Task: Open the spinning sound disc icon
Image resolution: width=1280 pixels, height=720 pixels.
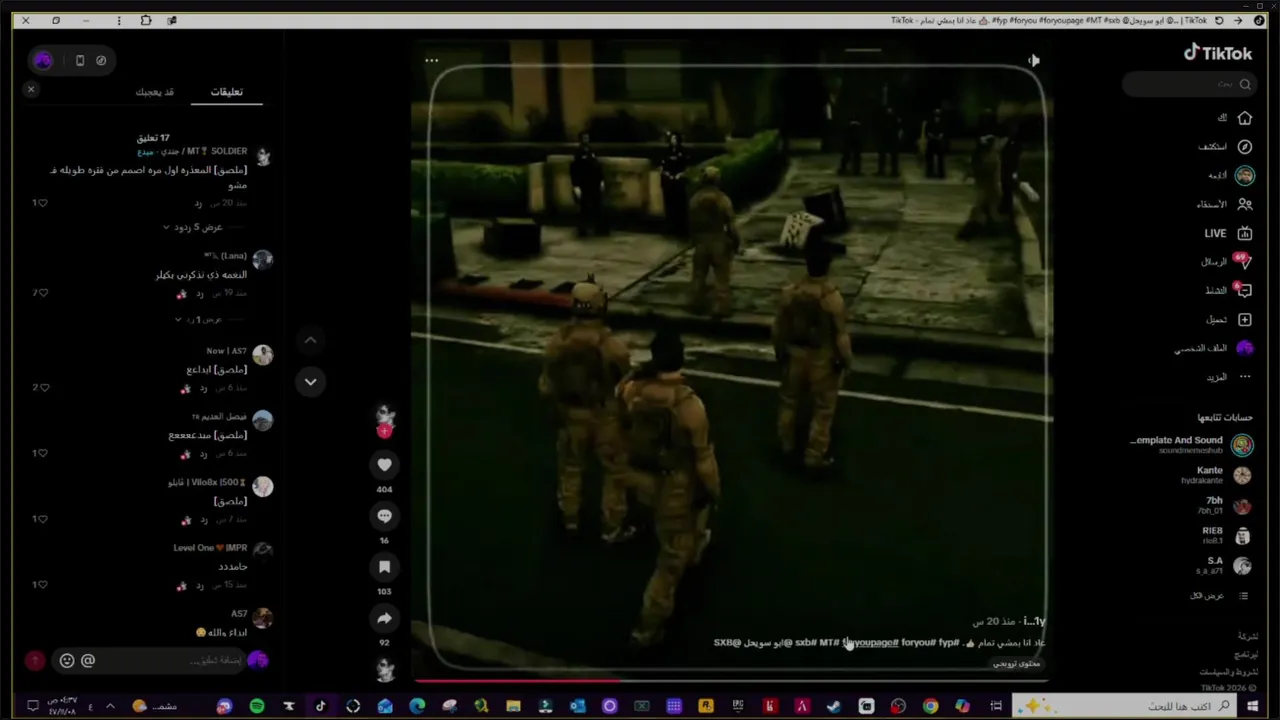Action: coord(385,670)
